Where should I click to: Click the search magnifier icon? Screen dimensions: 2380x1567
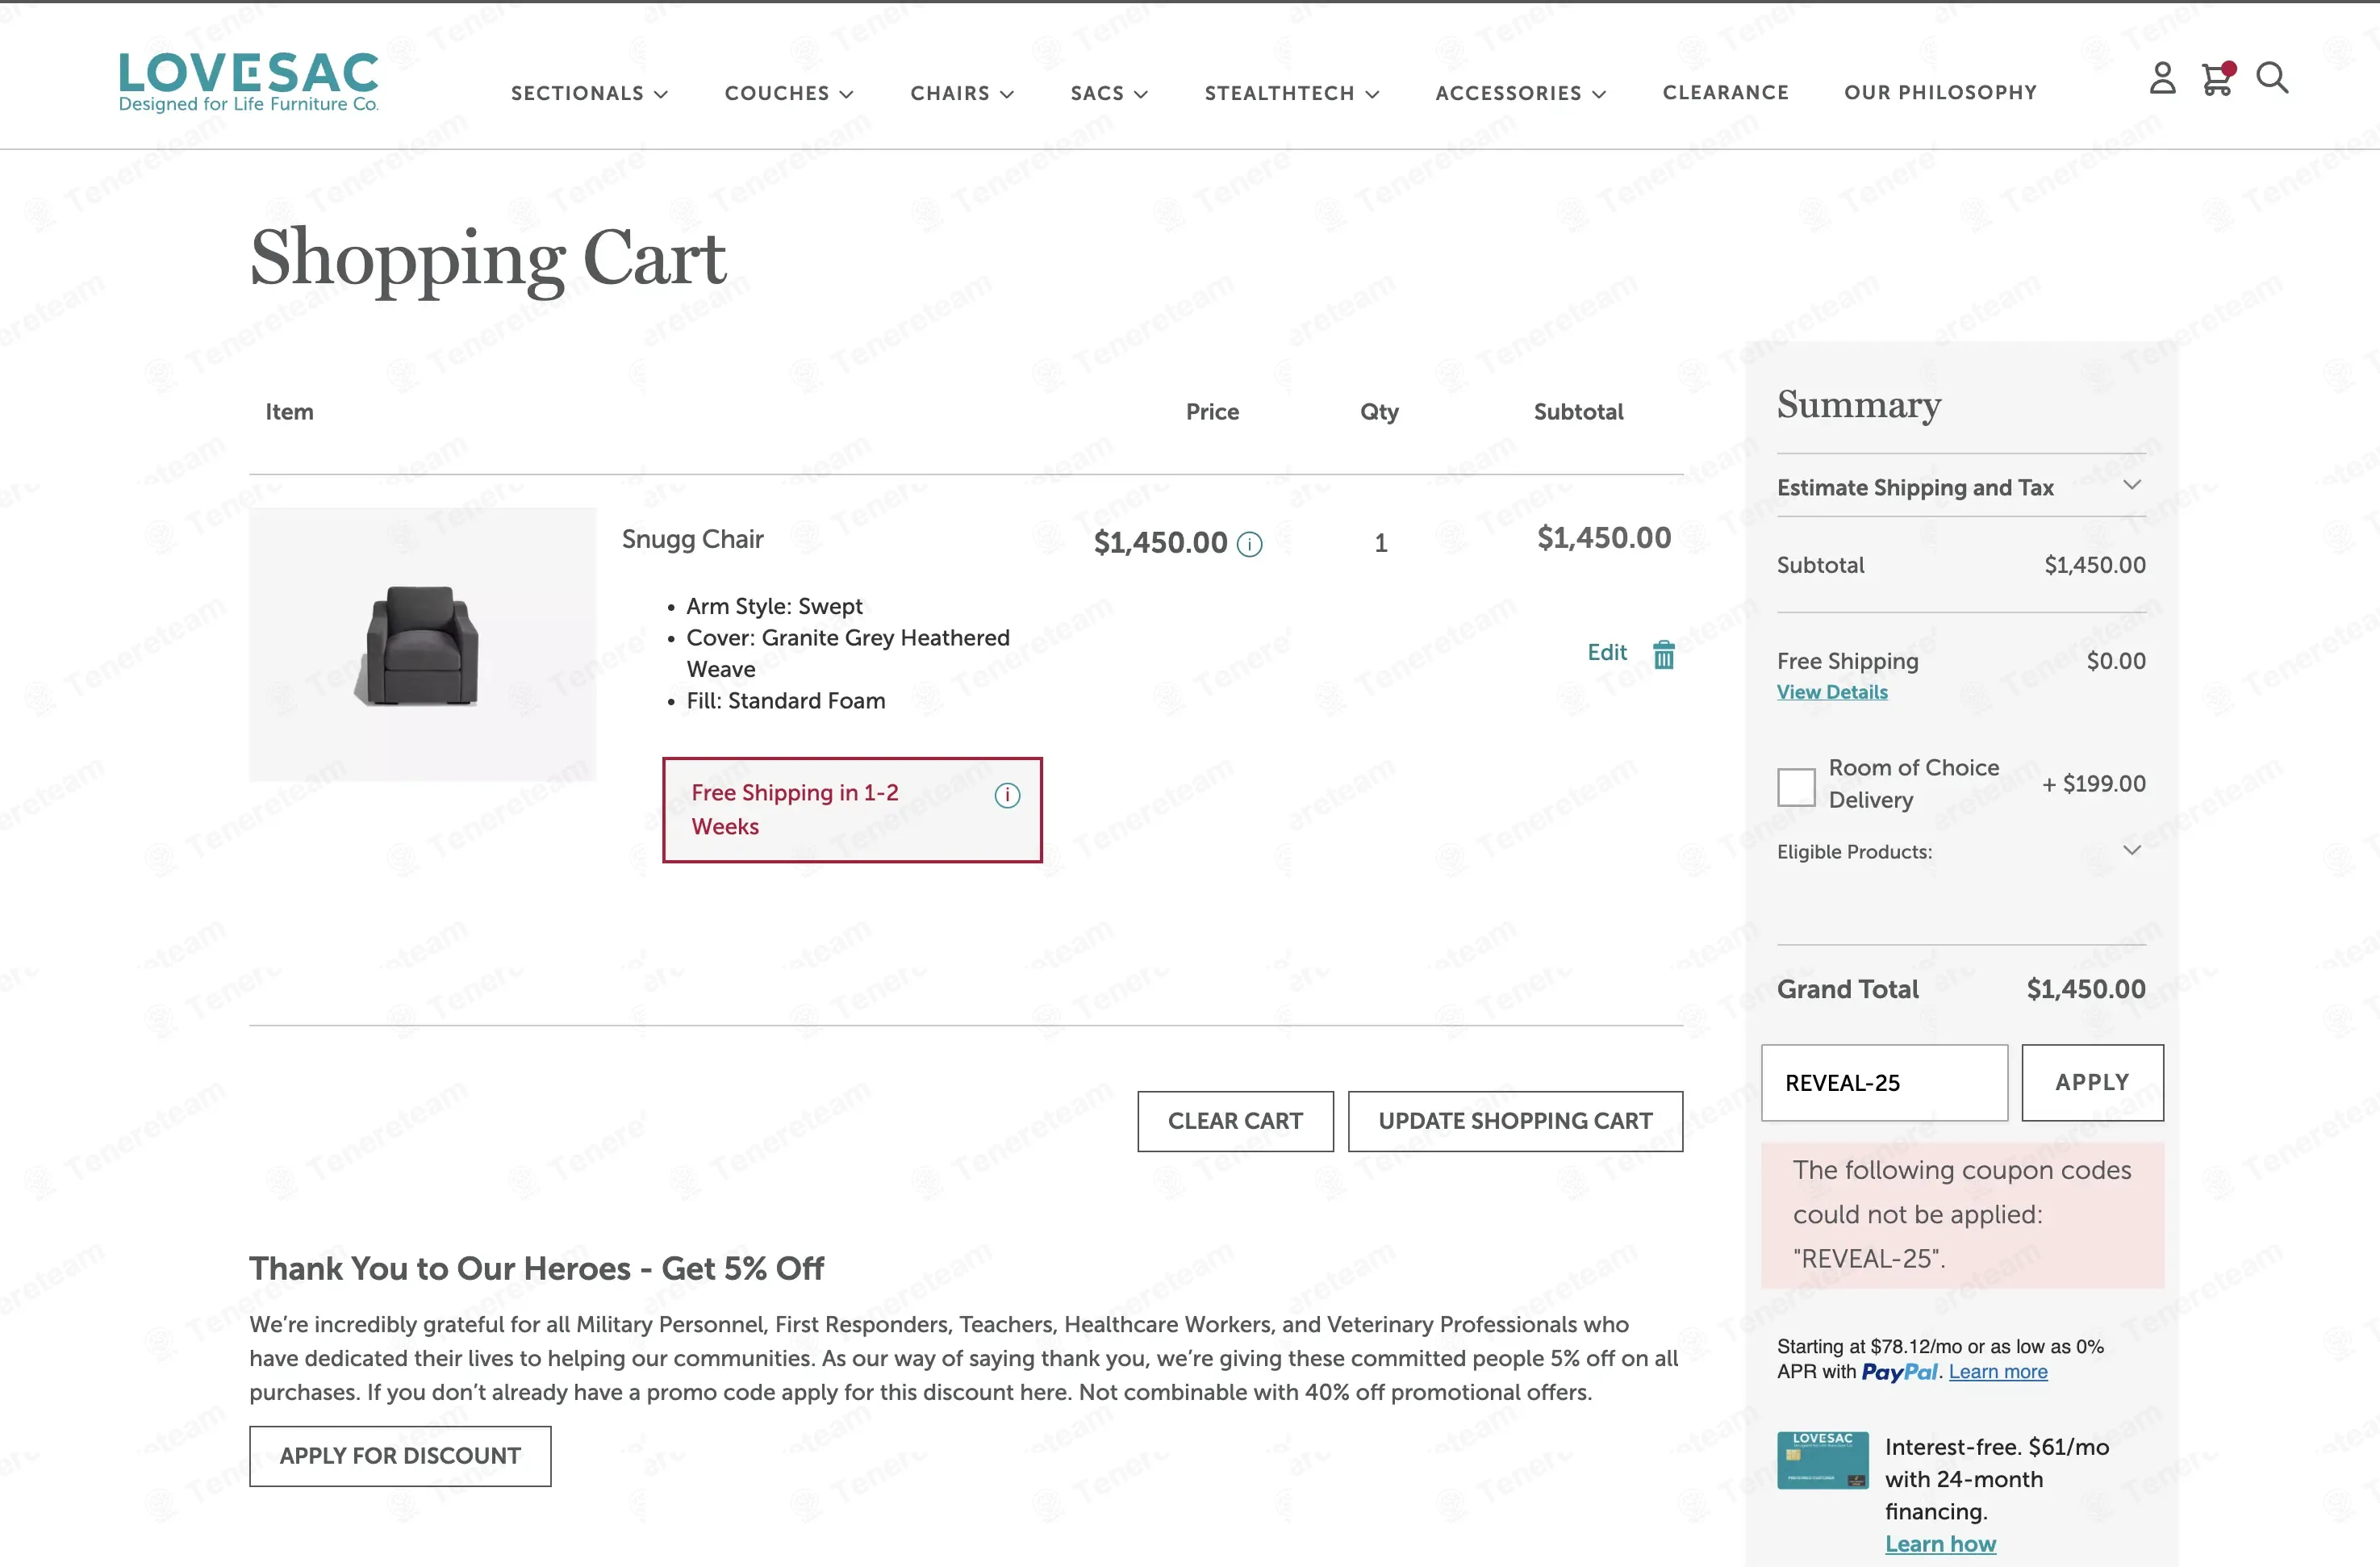(2272, 78)
